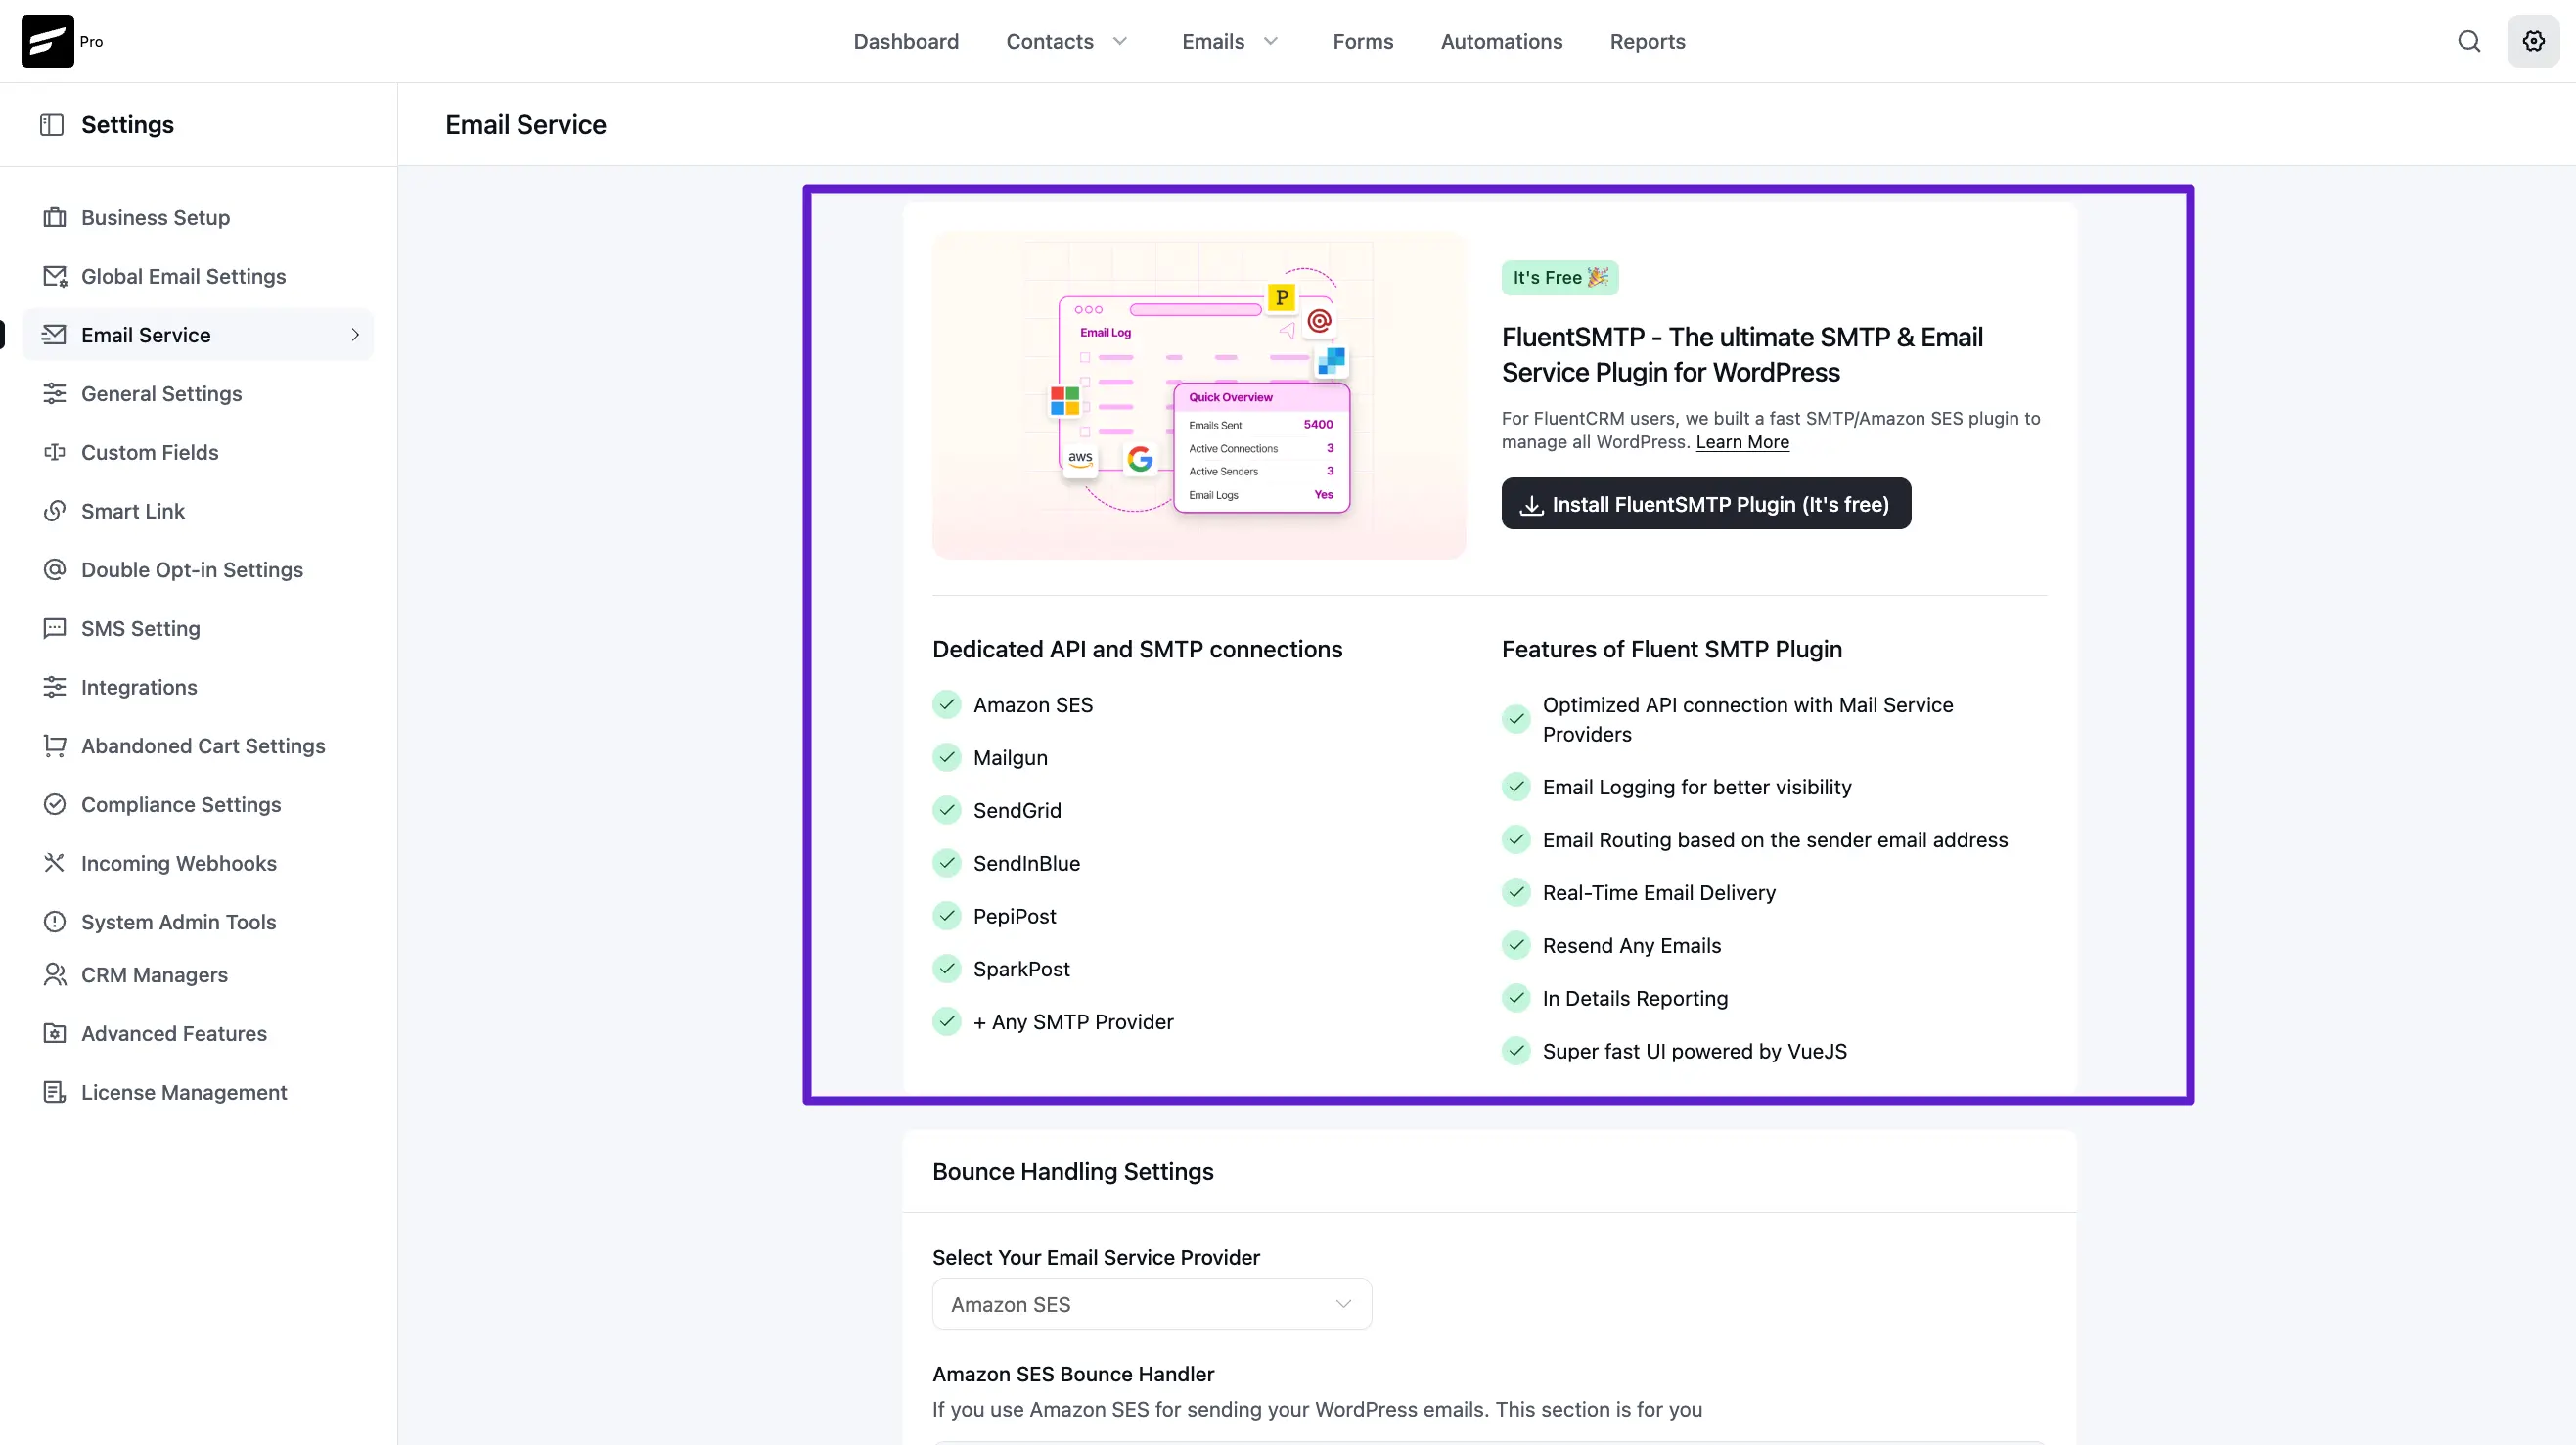Screen dimensions: 2576x1445
Task: Click the FluentSMTP preview illustration
Action: (x=1199, y=395)
